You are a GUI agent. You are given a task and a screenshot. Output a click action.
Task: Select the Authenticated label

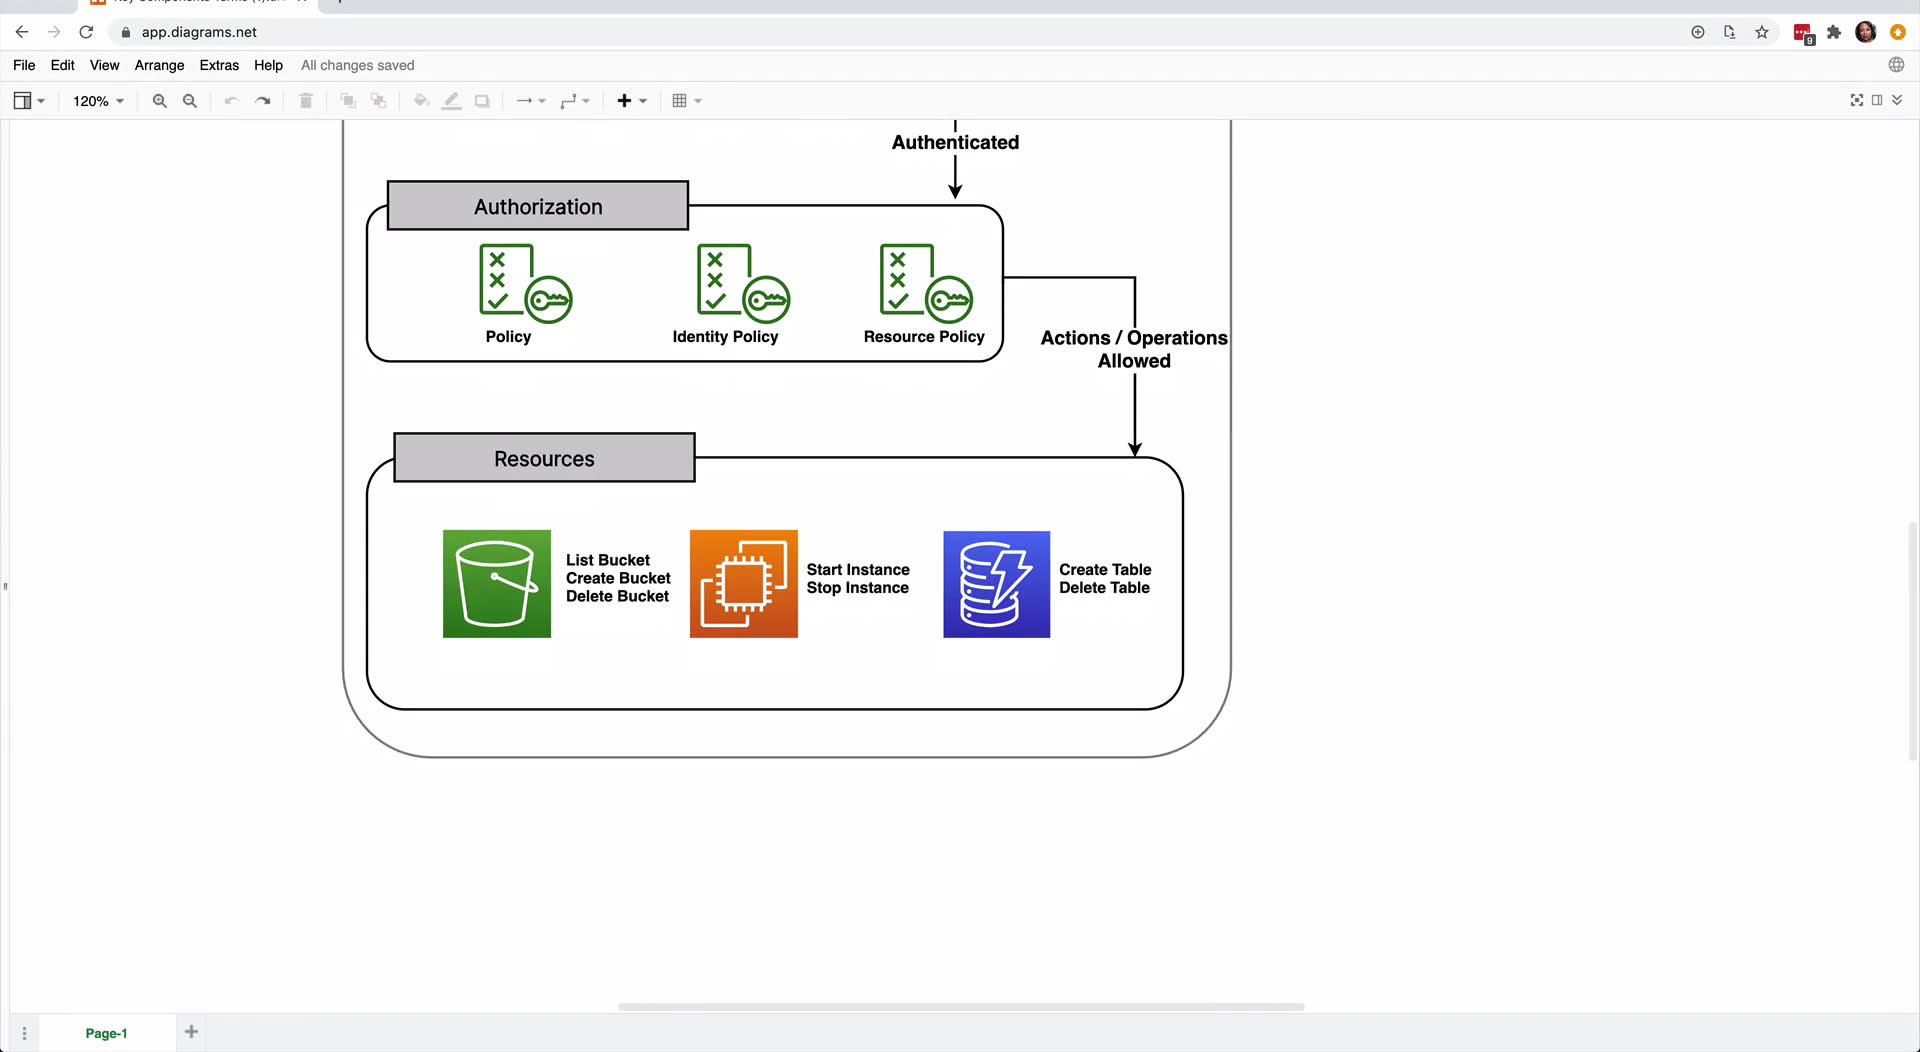[x=956, y=142]
